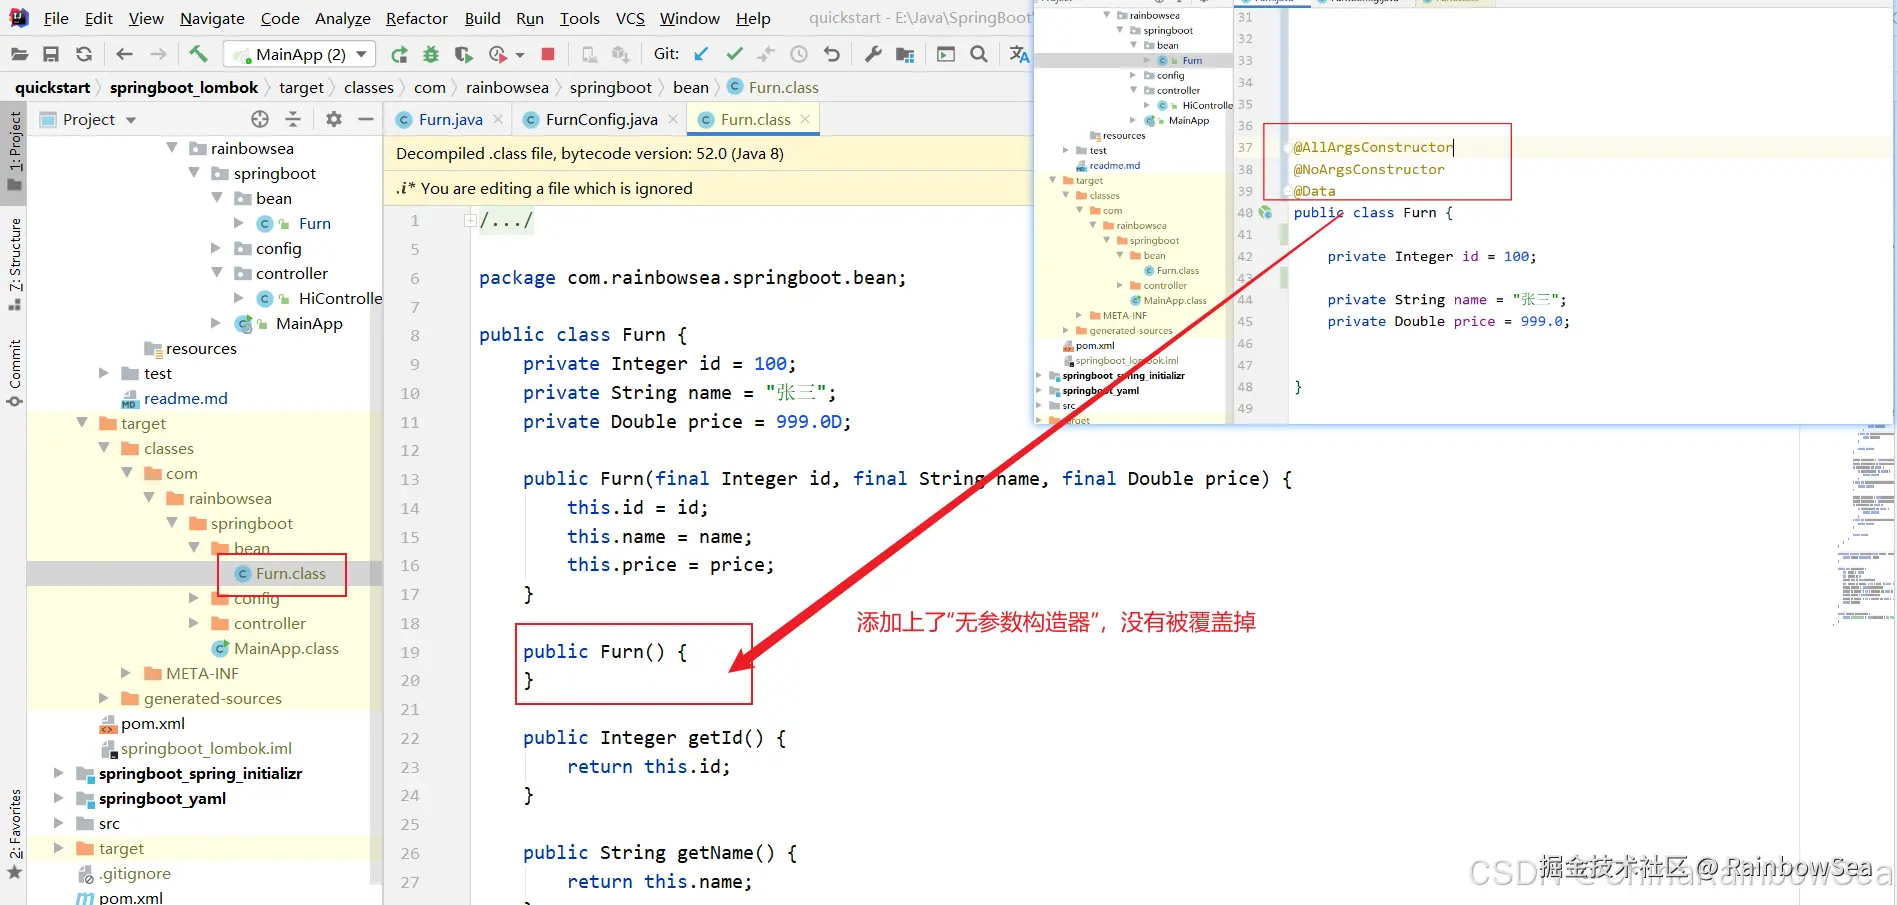
Task: Collapse the classes folder under target
Action: point(104,448)
